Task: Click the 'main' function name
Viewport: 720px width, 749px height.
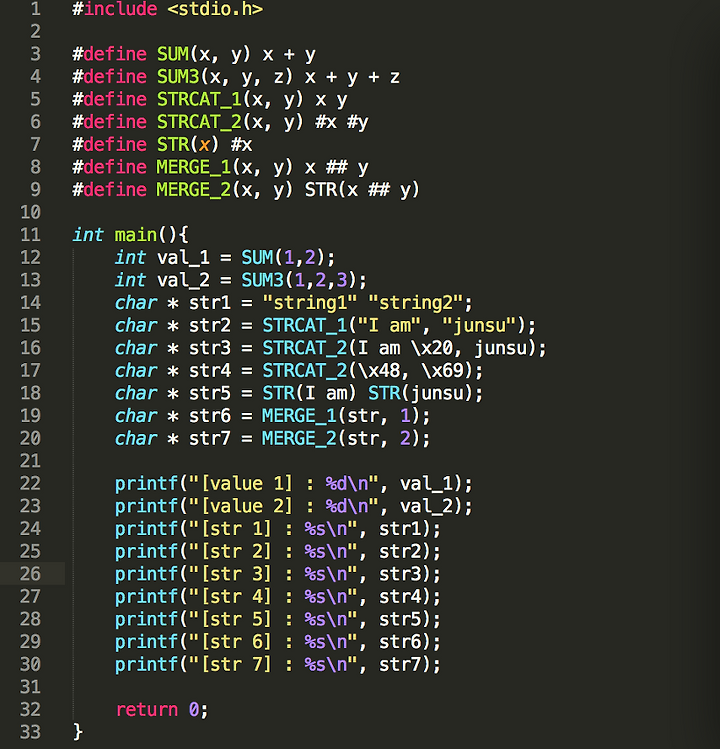Action: 136,235
